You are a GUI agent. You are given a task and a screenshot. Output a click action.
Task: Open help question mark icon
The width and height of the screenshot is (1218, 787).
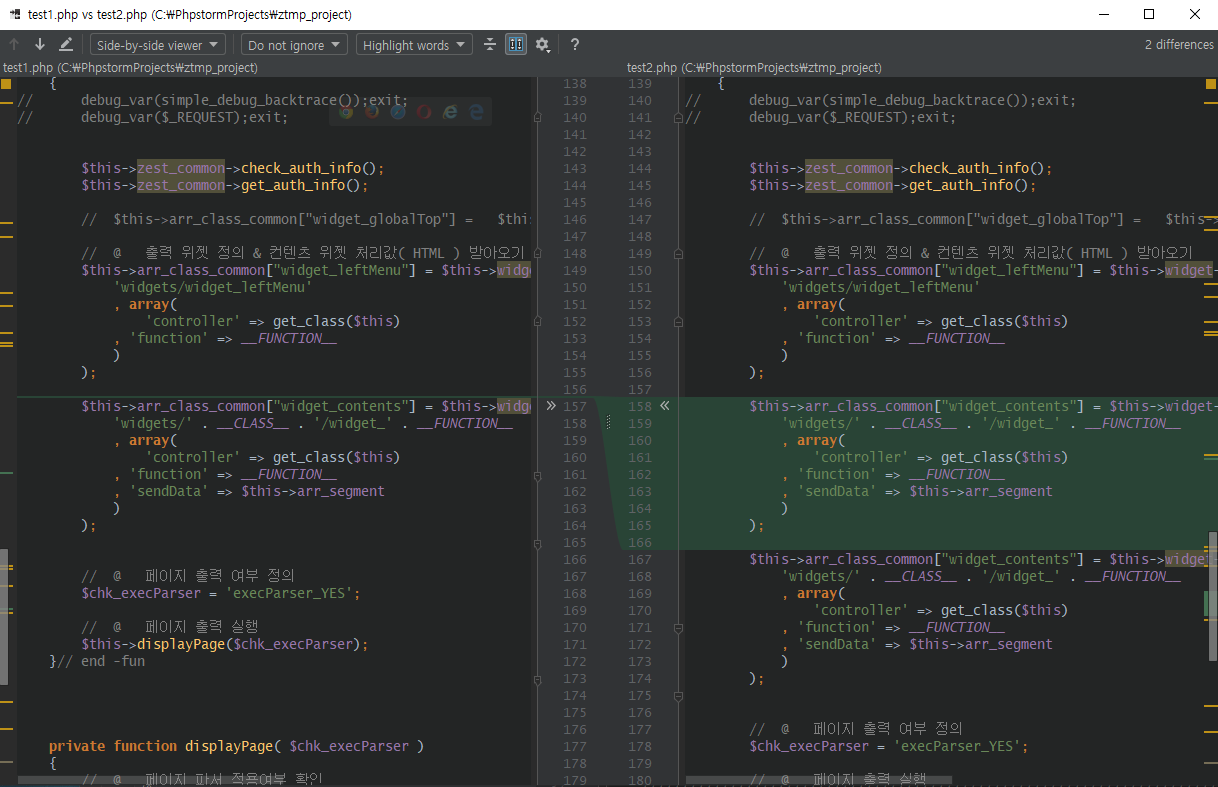click(x=575, y=45)
